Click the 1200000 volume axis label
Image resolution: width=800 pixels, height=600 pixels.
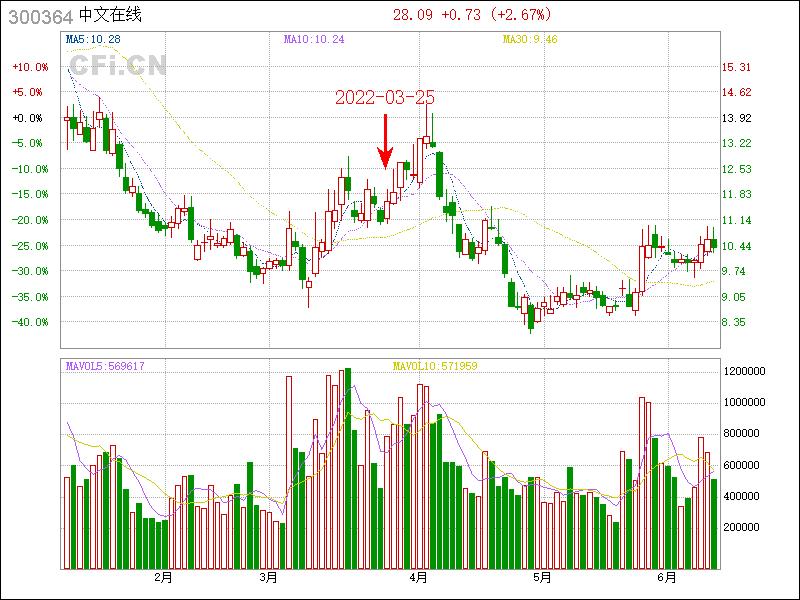[x=746, y=371]
